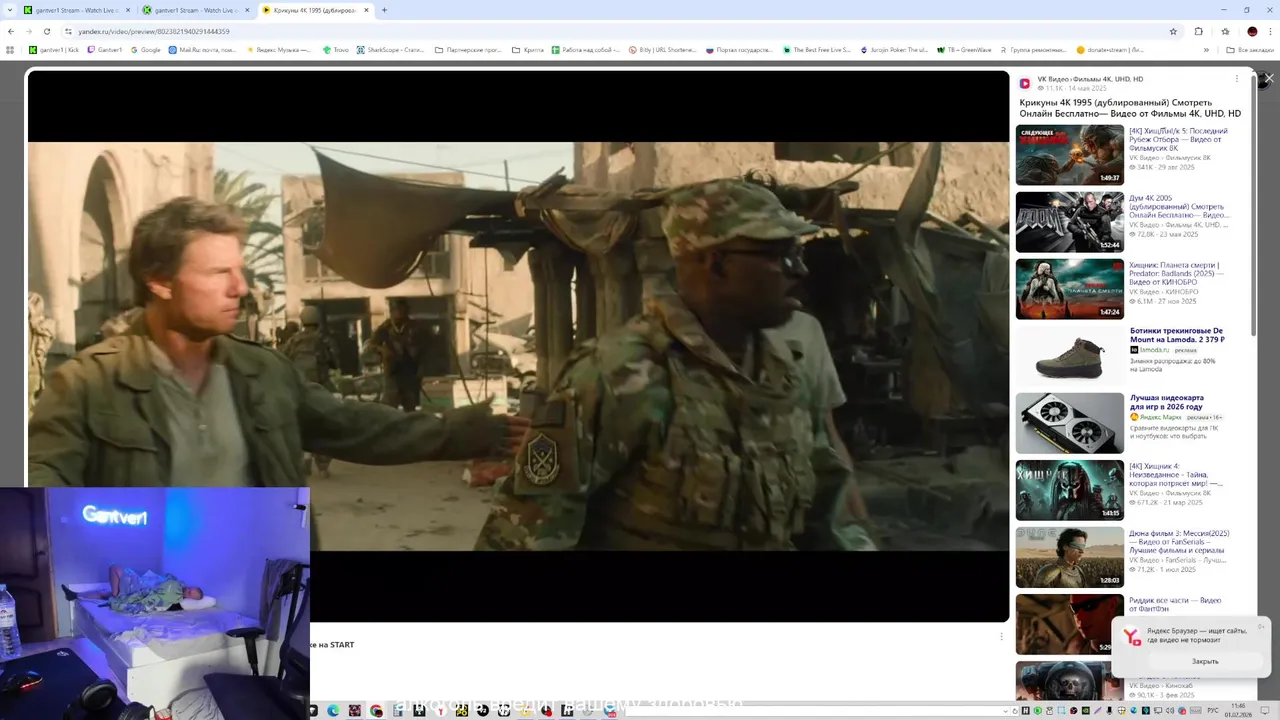
Task: Open the Mail.Ru bookmark
Action: 203,49
